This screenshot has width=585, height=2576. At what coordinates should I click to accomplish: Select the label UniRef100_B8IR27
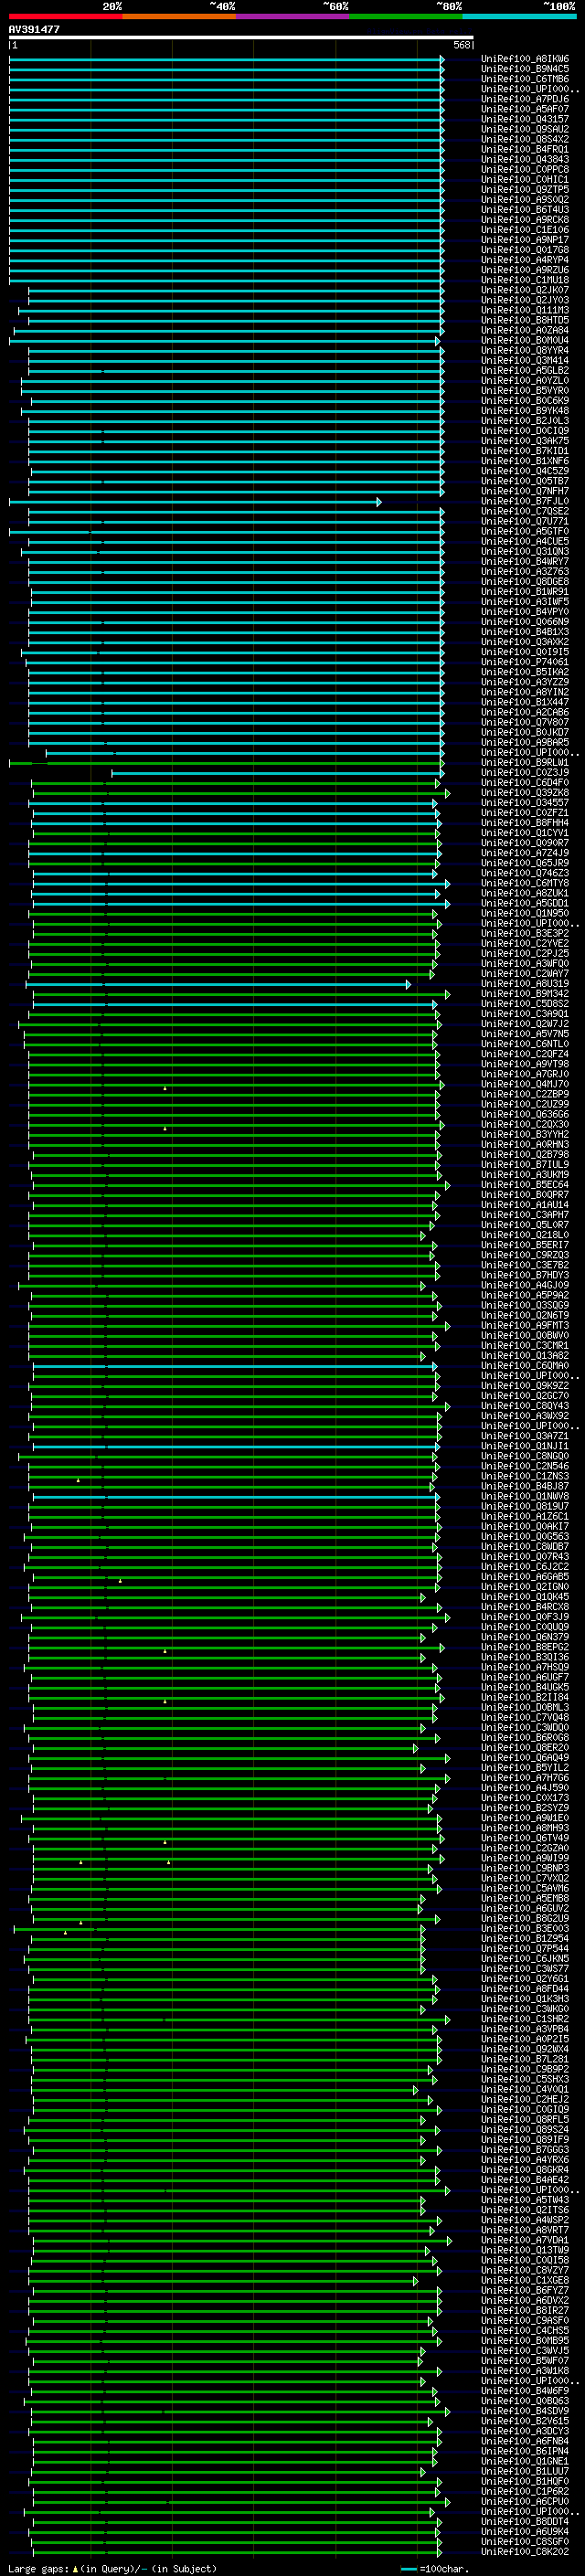tap(525, 2311)
